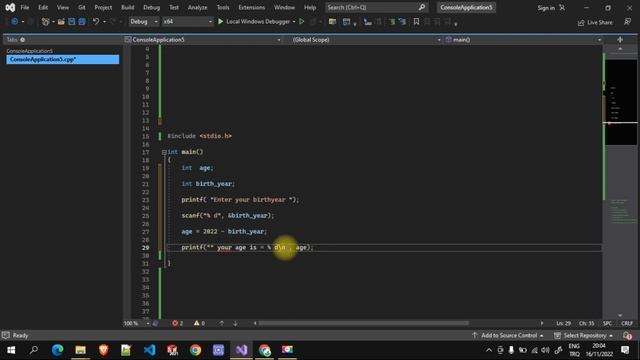Open the Tools menu
The image size is (640, 360).
coord(223,7)
